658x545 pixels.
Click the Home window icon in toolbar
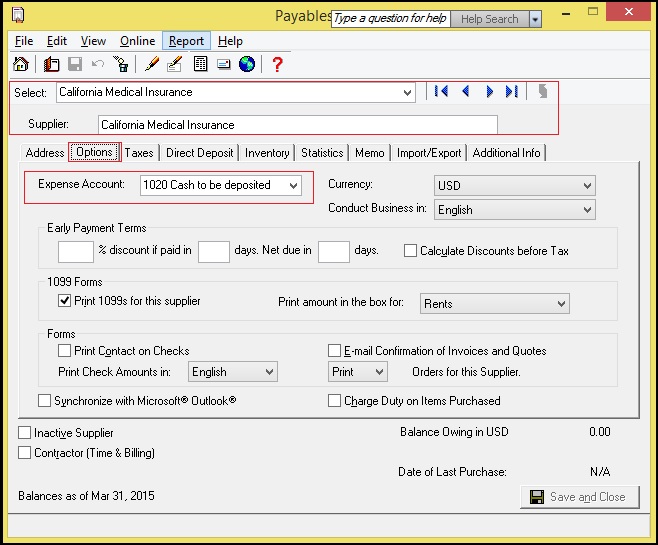(21, 65)
